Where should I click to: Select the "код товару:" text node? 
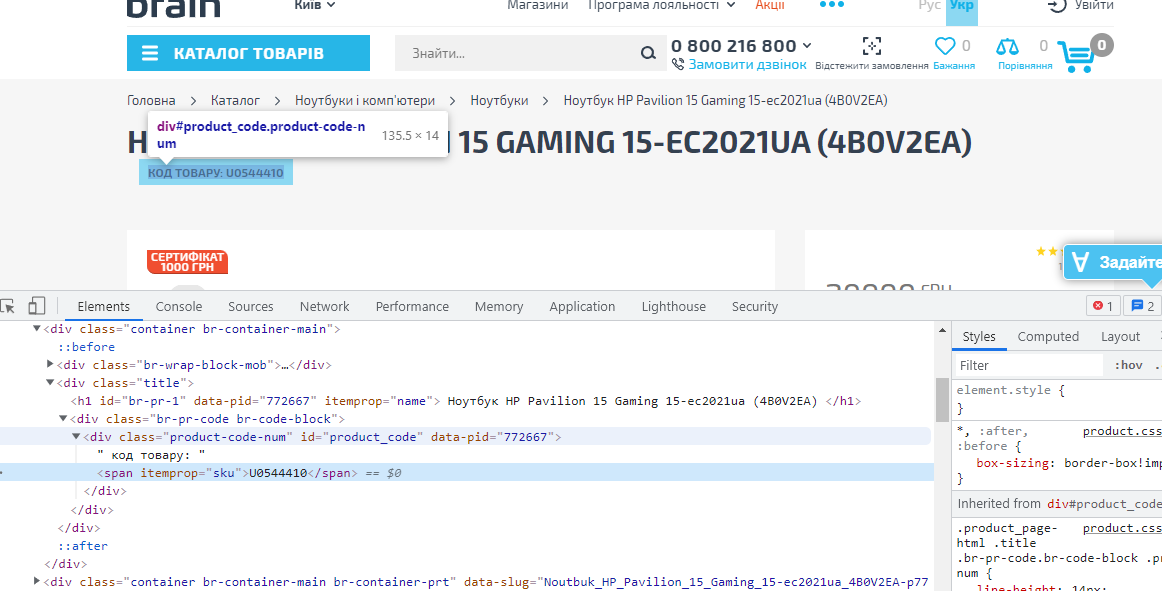(150, 455)
